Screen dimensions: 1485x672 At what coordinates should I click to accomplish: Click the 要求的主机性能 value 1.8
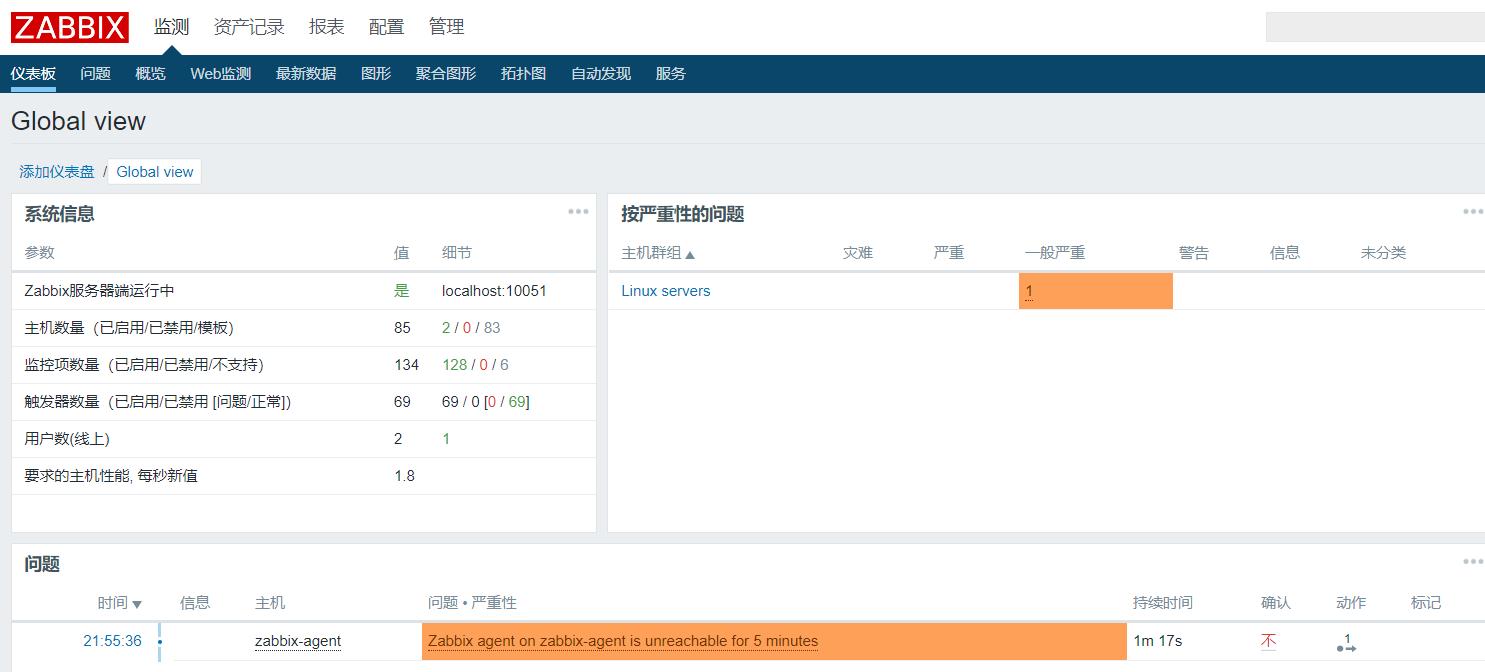click(x=404, y=476)
